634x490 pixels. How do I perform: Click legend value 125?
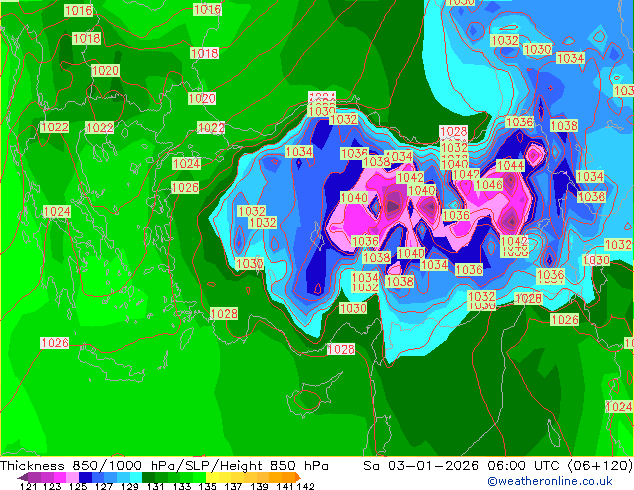click(x=78, y=486)
